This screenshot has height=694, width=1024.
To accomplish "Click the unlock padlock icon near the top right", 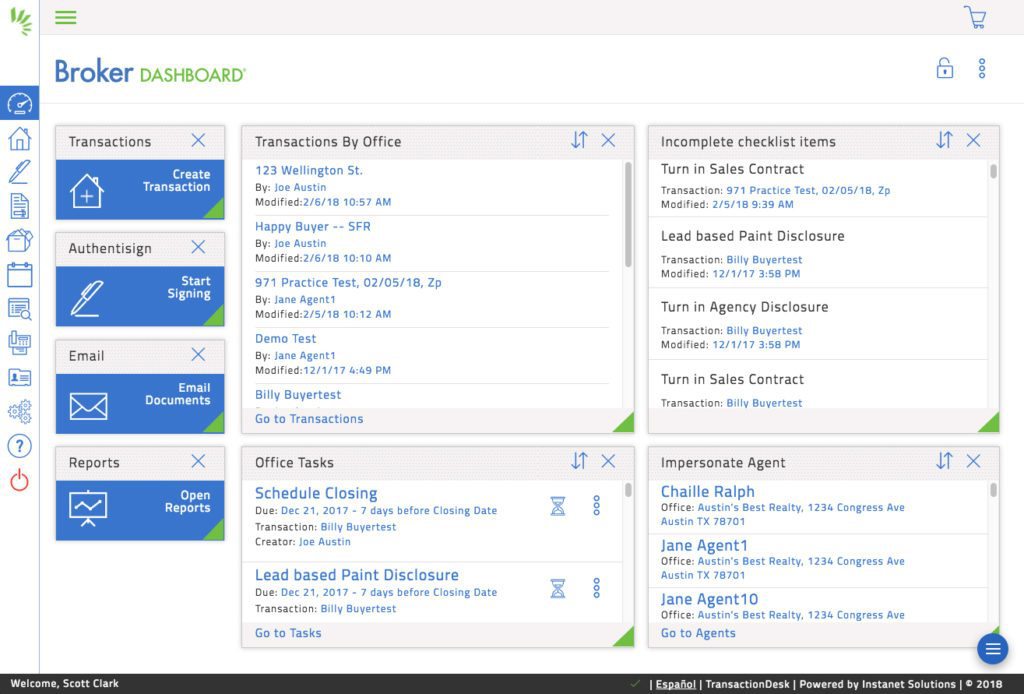I will point(945,68).
